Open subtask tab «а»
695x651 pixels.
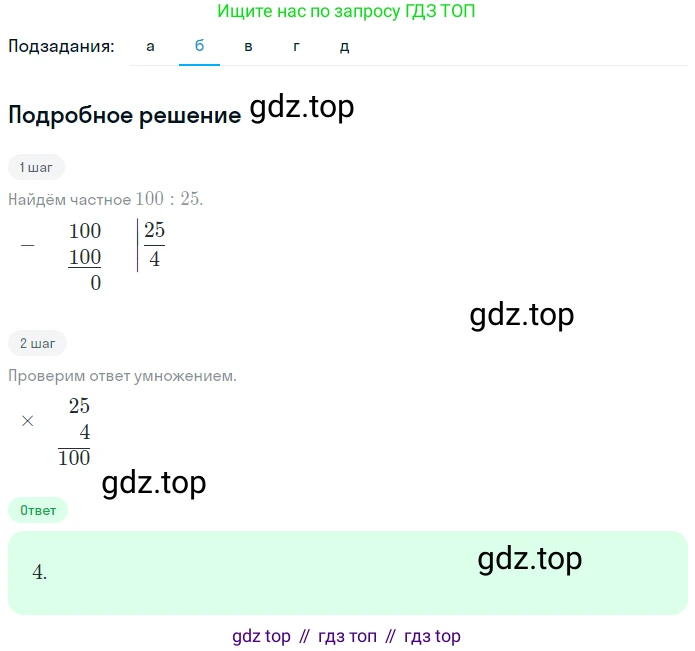coord(151,46)
